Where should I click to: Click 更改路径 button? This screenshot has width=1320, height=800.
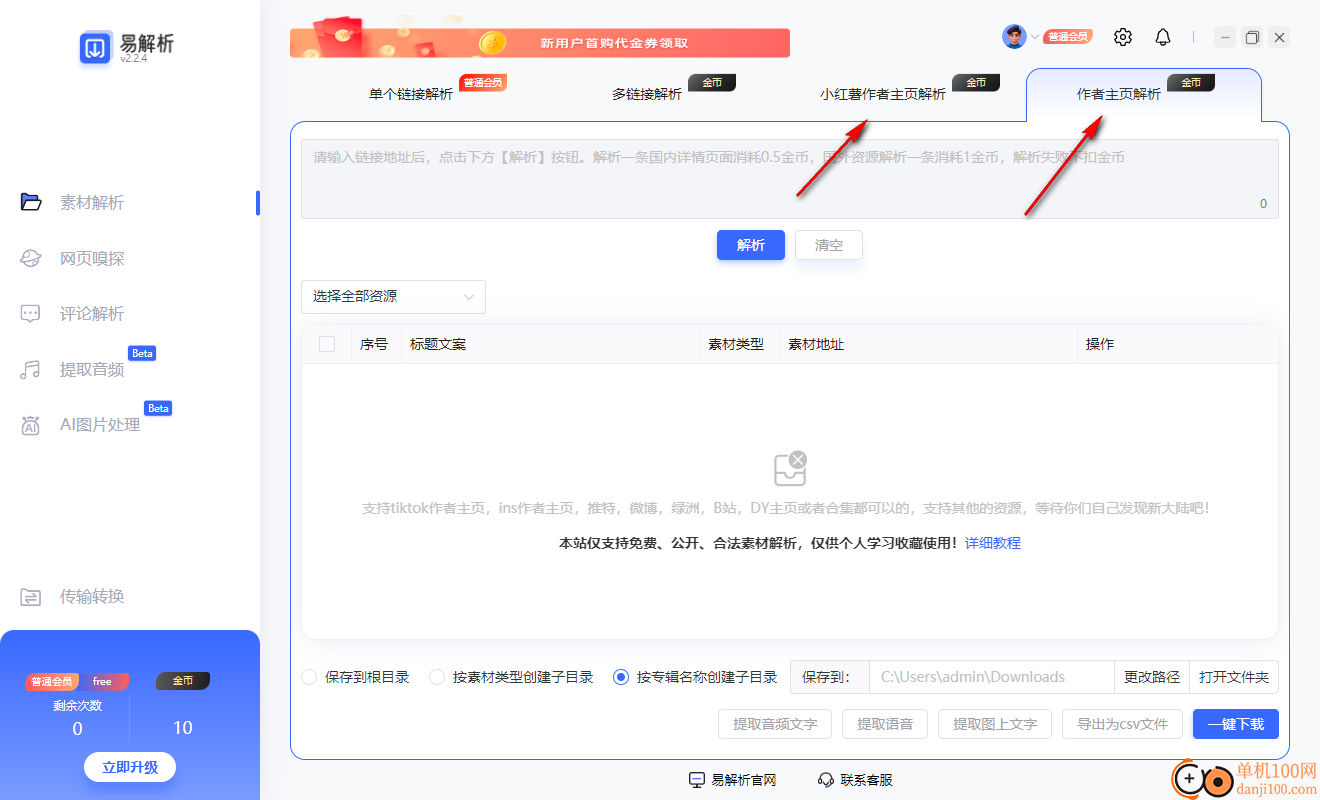click(1152, 677)
